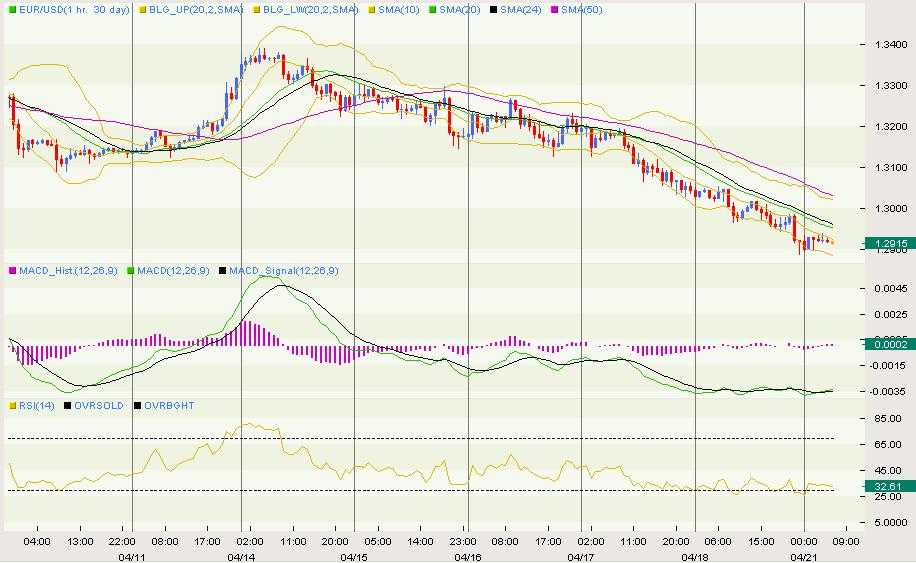The width and height of the screenshot is (916, 563).
Task: Click the RSI value tag 32.61
Action: 890,486
